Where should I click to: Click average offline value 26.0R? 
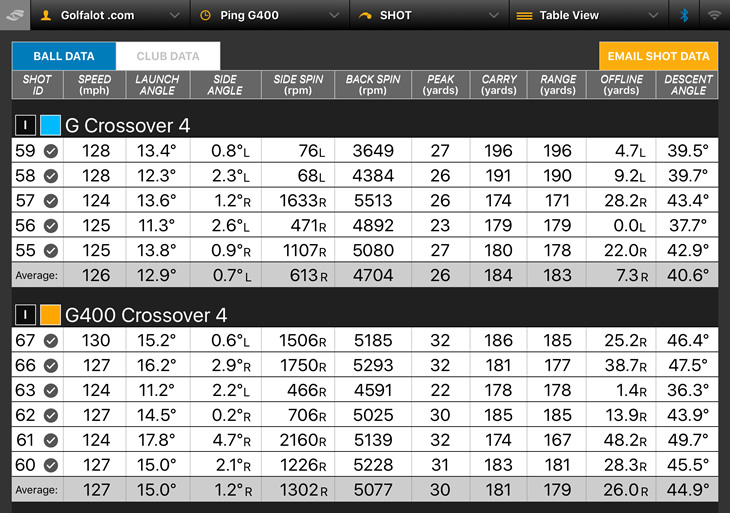[x=626, y=490]
